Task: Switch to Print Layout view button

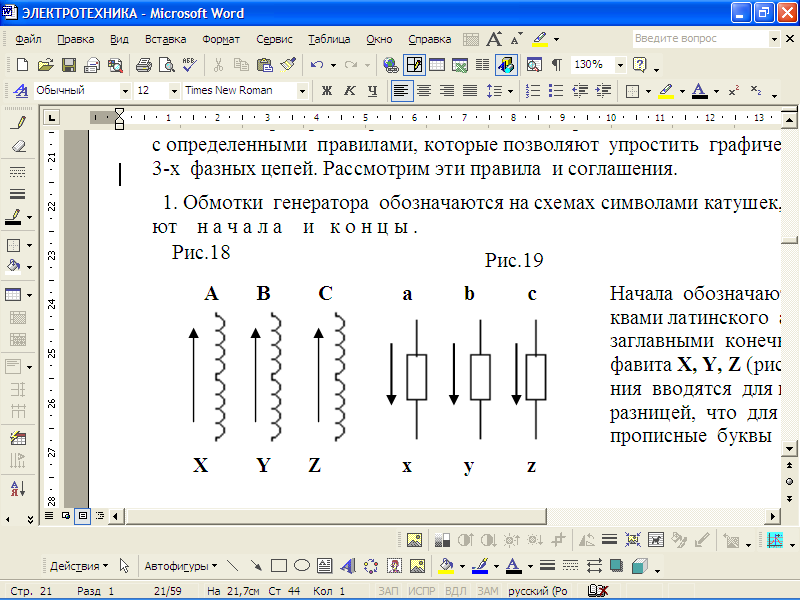Action: coord(83,516)
